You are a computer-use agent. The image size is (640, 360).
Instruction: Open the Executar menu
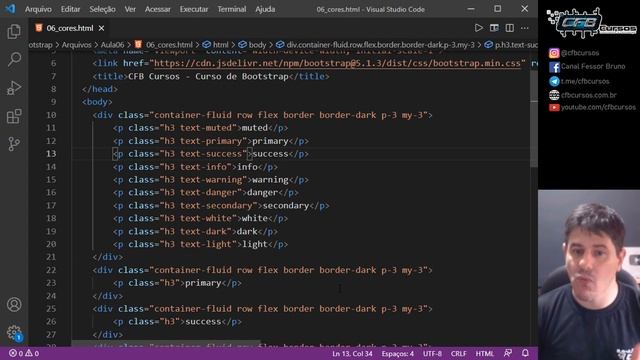tap(194, 9)
